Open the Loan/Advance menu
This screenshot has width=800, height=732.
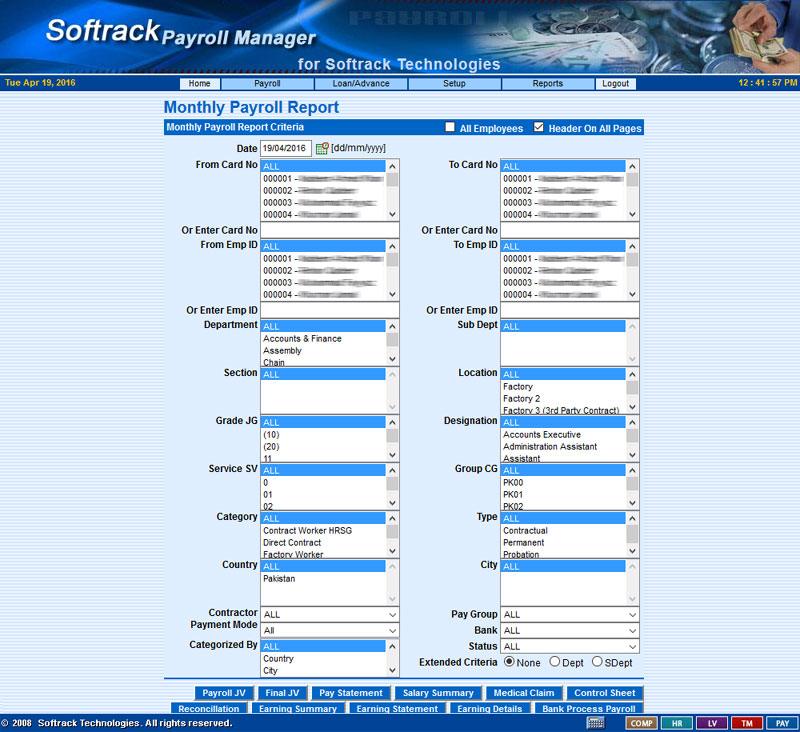coord(361,84)
